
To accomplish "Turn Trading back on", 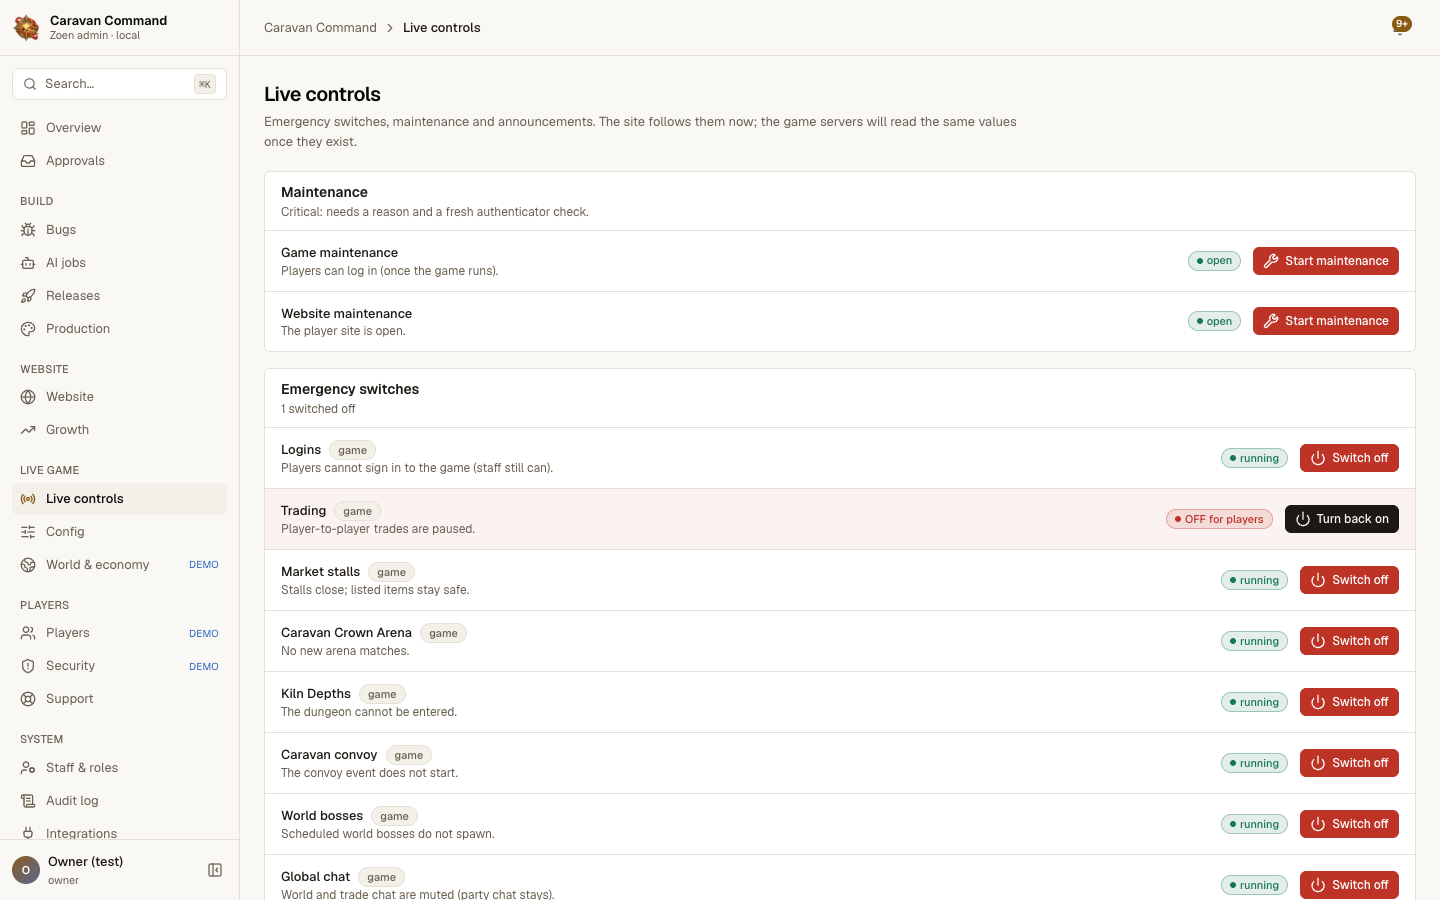I will click(1342, 519).
